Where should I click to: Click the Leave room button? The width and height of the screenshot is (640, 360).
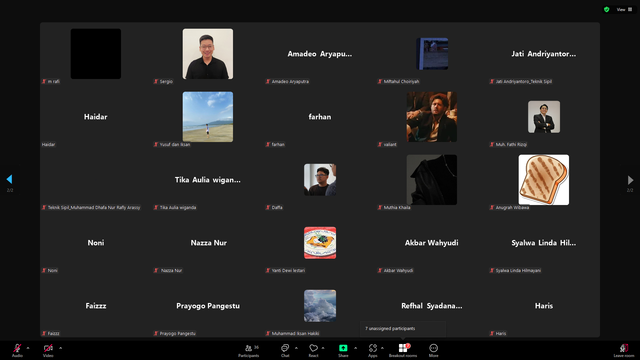(624, 350)
